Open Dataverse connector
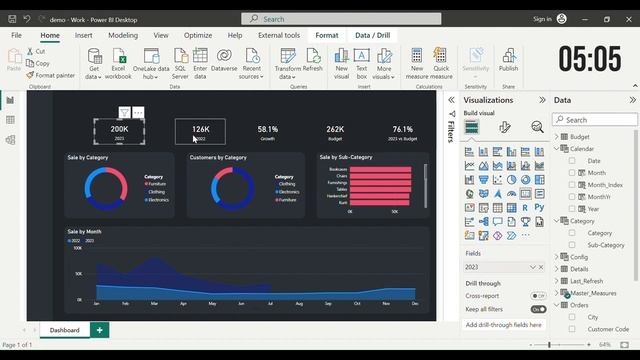Image resolution: width=640 pixels, height=360 pixels. click(224, 60)
